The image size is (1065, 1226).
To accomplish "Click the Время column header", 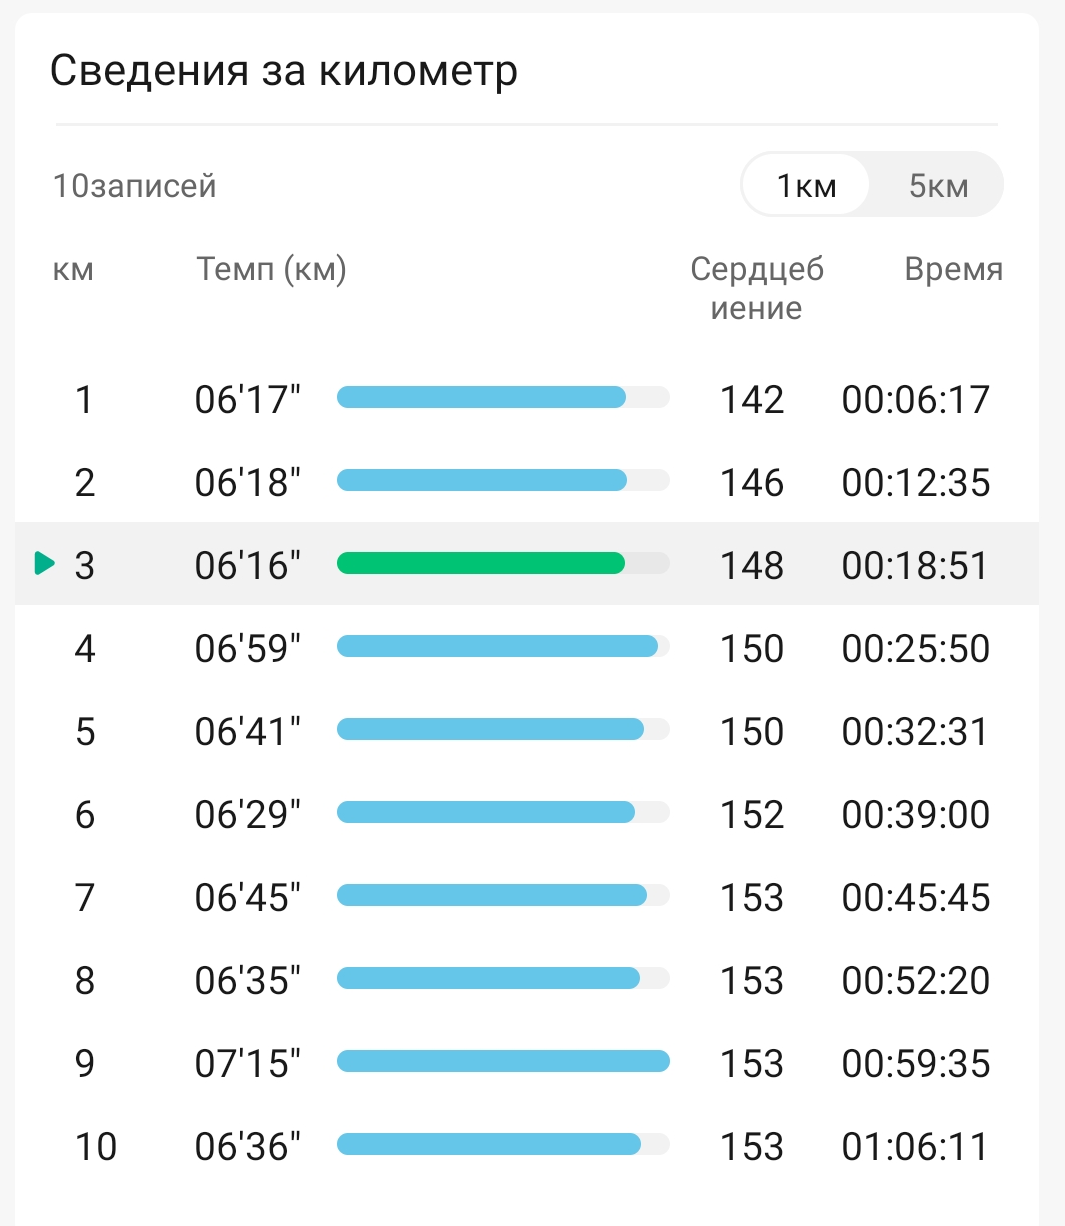I will point(953,269).
